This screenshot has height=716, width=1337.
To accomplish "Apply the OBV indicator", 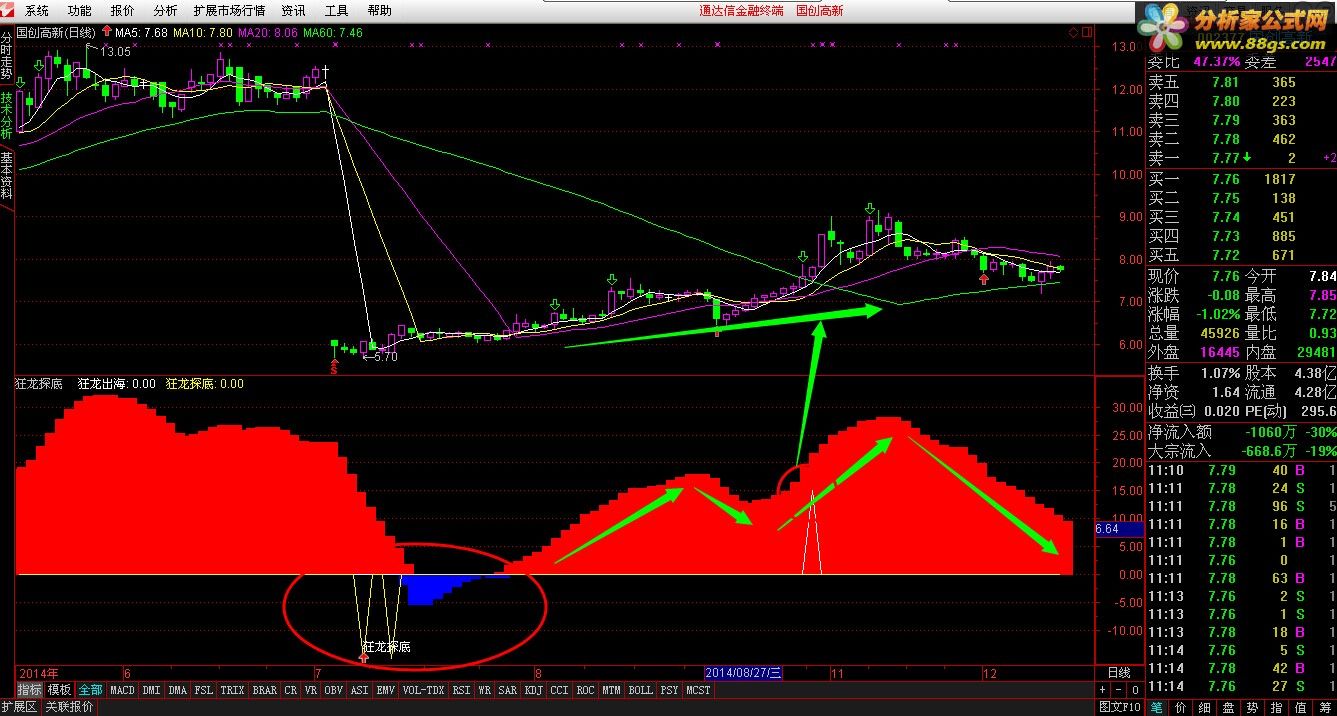I will click(334, 690).
